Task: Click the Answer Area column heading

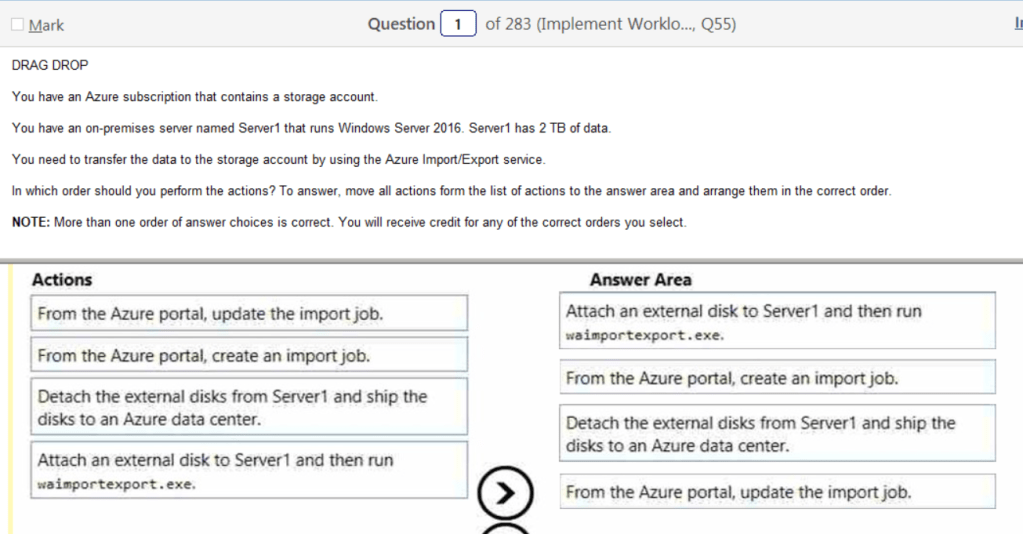Action: [x=640, y=280]
